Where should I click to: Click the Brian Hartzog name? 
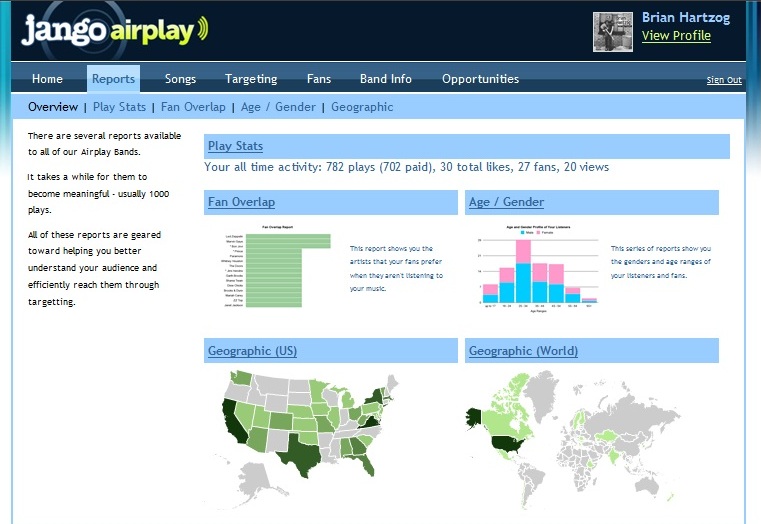[x=686, y=17]
